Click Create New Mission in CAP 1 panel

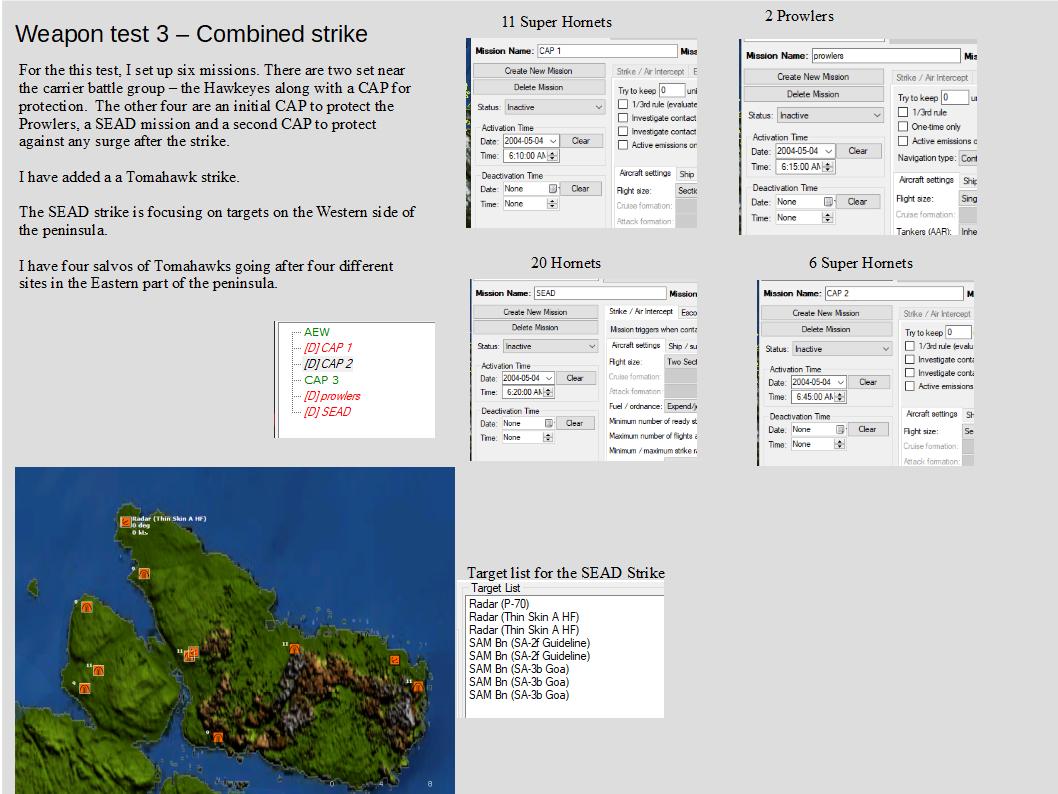coord(538,71)
